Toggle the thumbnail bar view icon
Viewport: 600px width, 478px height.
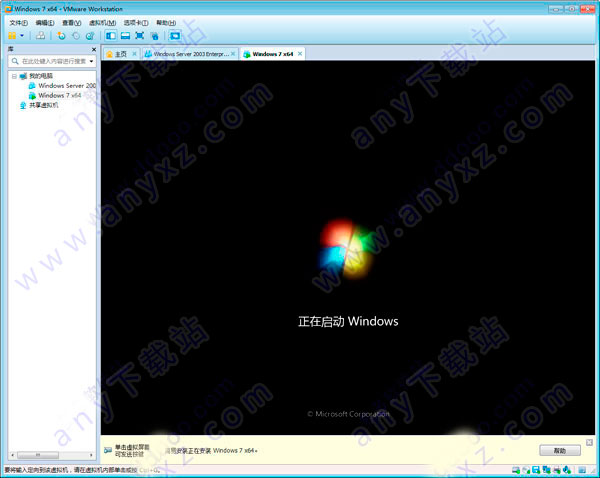click(126, 36)
